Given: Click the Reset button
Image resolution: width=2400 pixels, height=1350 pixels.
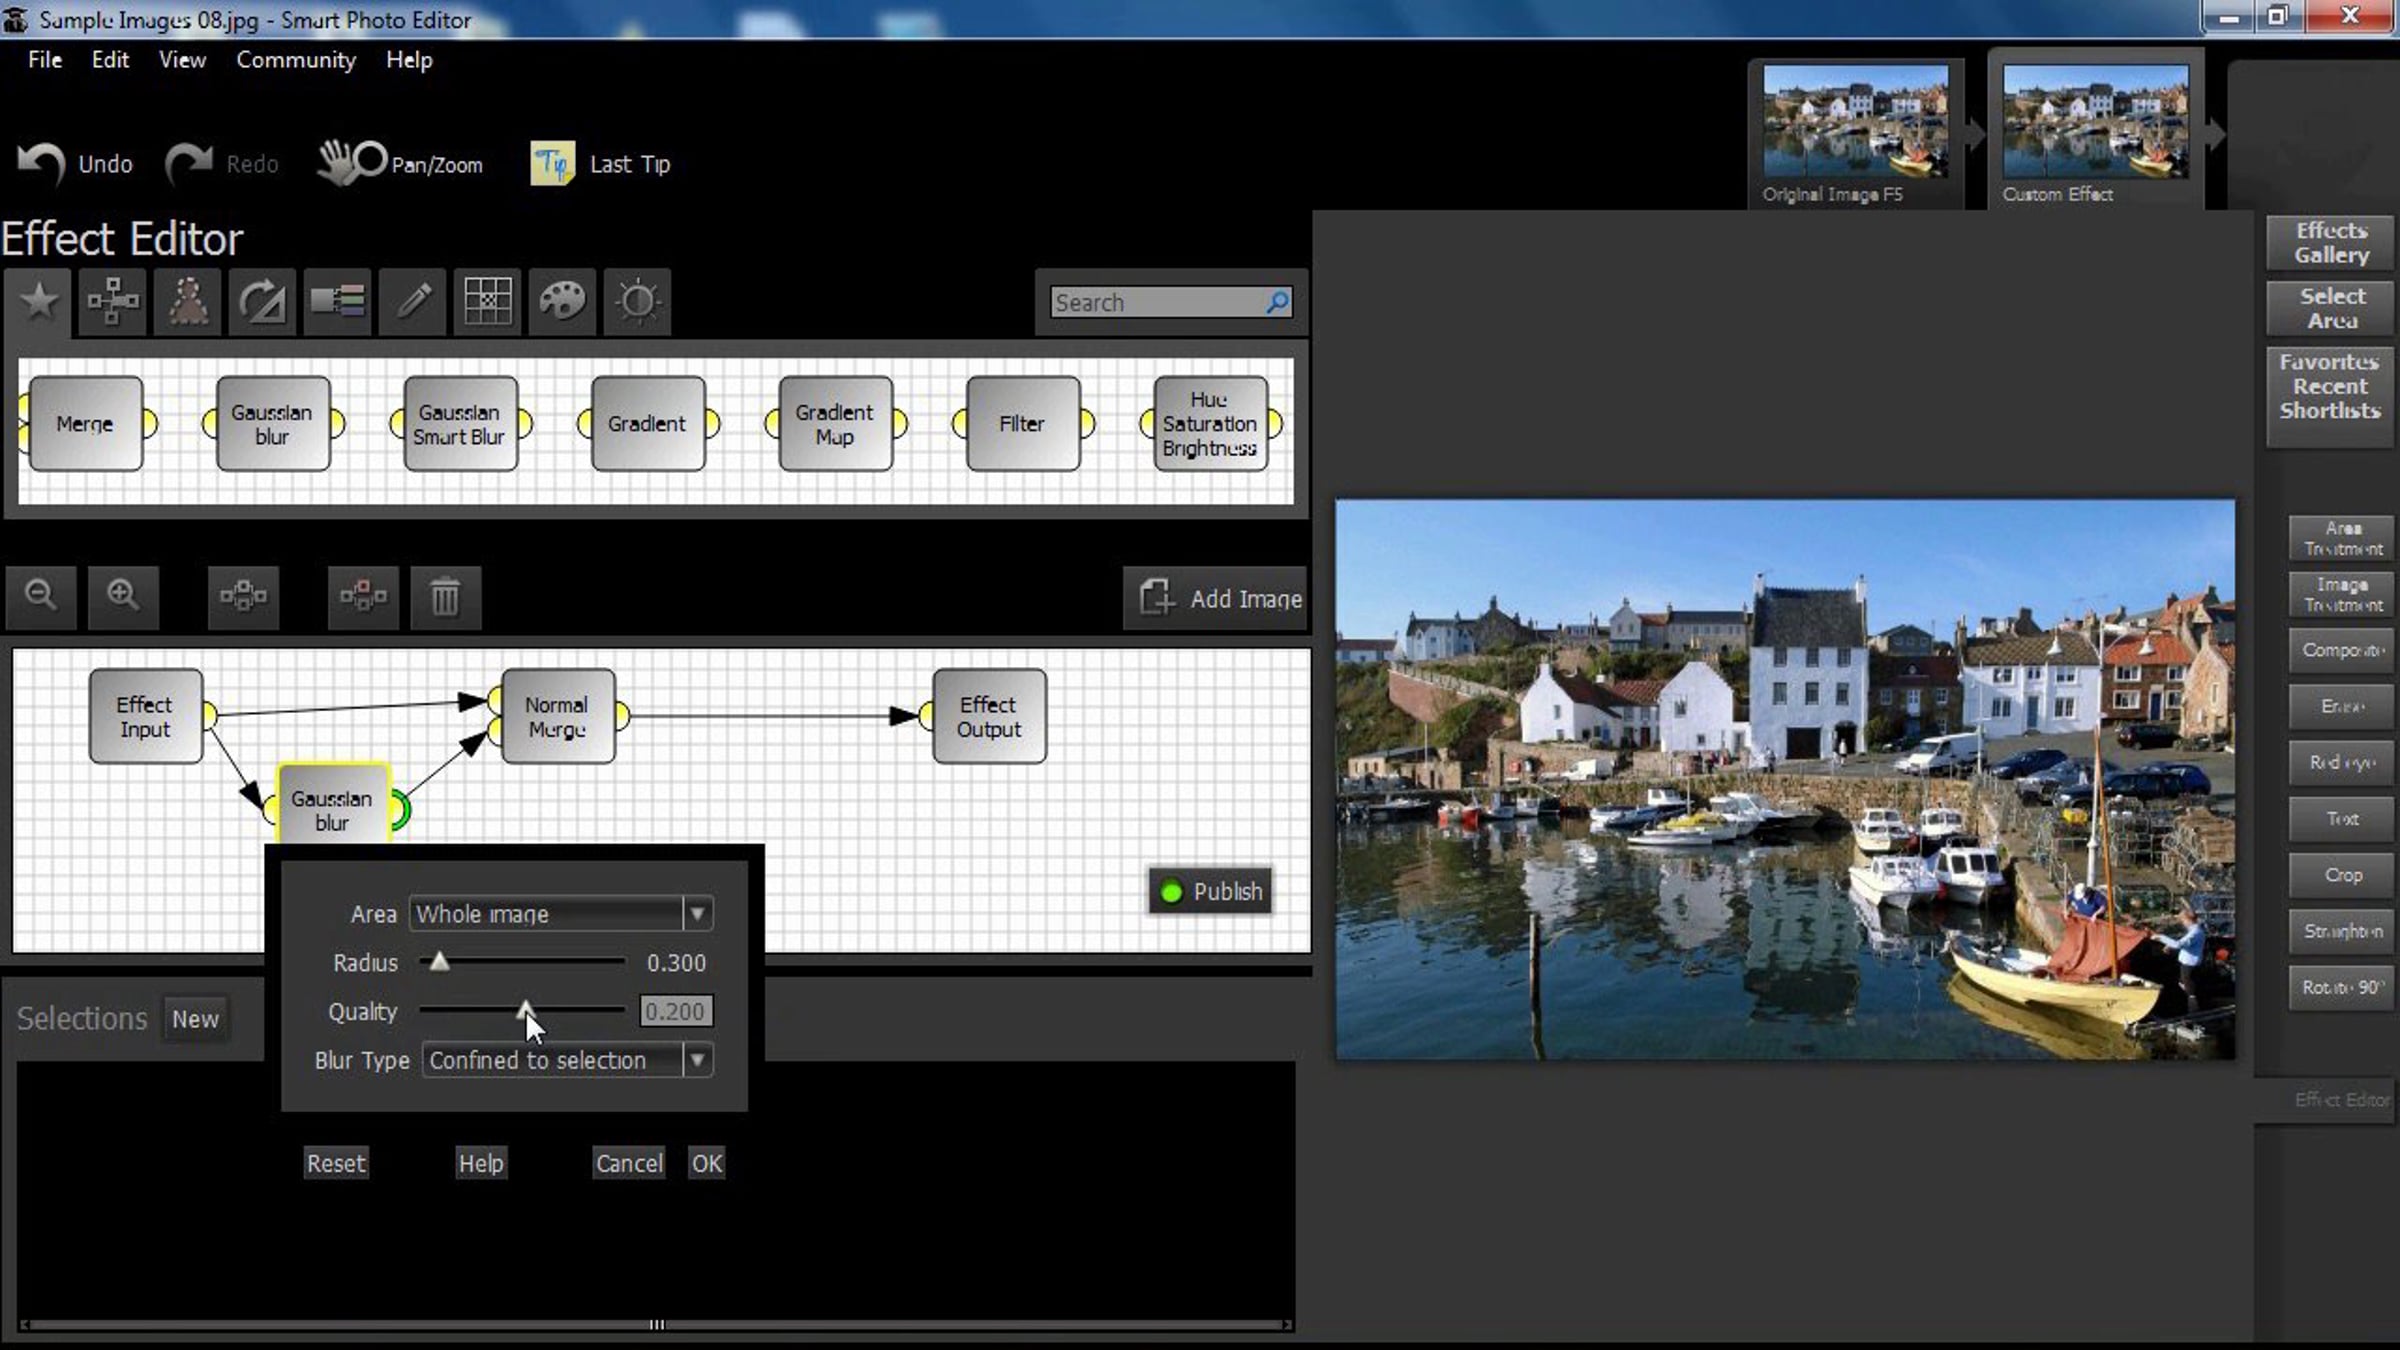Looking at the screenshot, I should pyautogui.click(x=336, y=1163).
